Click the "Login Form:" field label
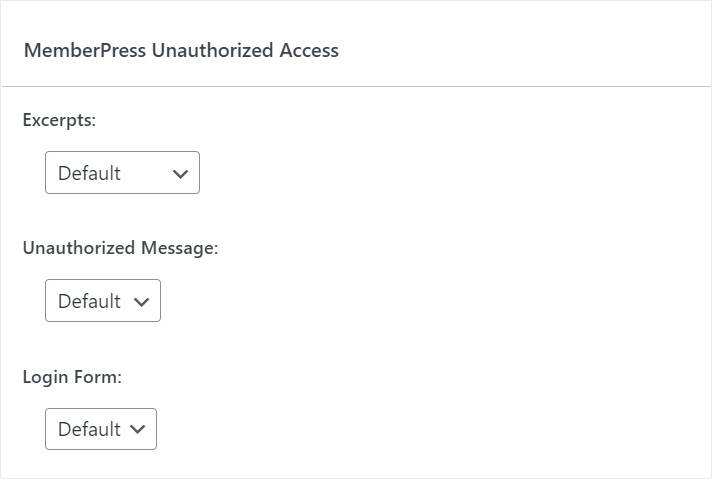 point(71,377)
